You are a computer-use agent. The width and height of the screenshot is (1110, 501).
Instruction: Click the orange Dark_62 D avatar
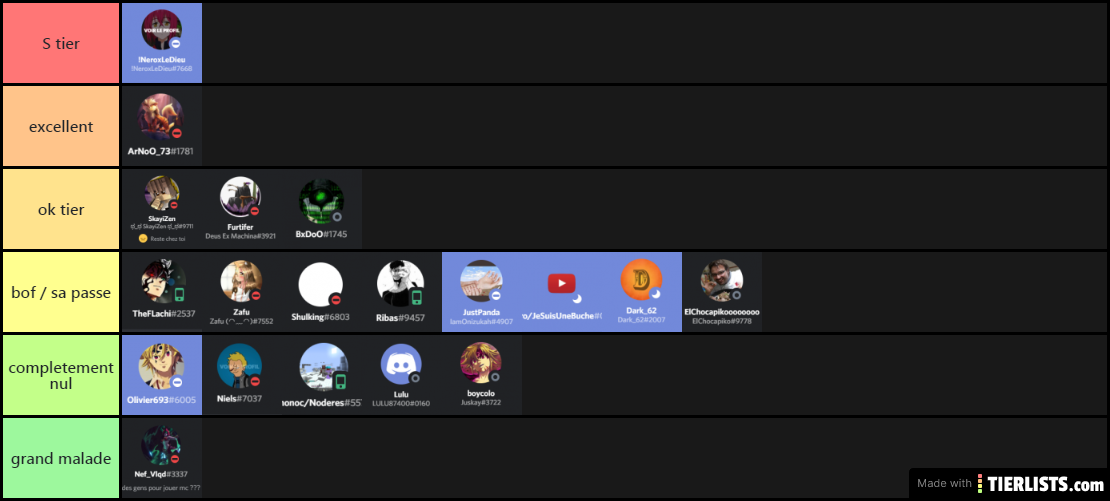641,280
